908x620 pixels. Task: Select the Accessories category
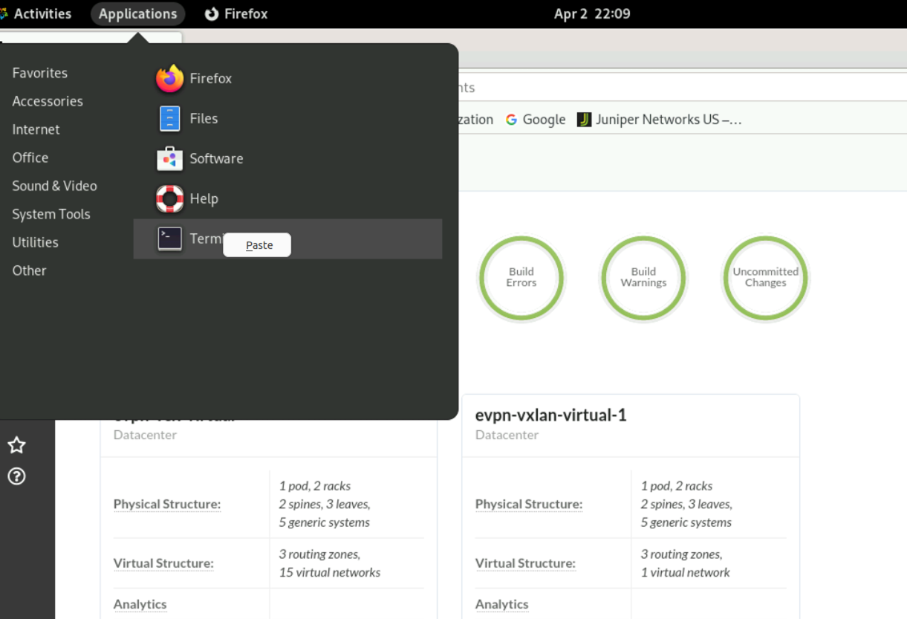47,101
